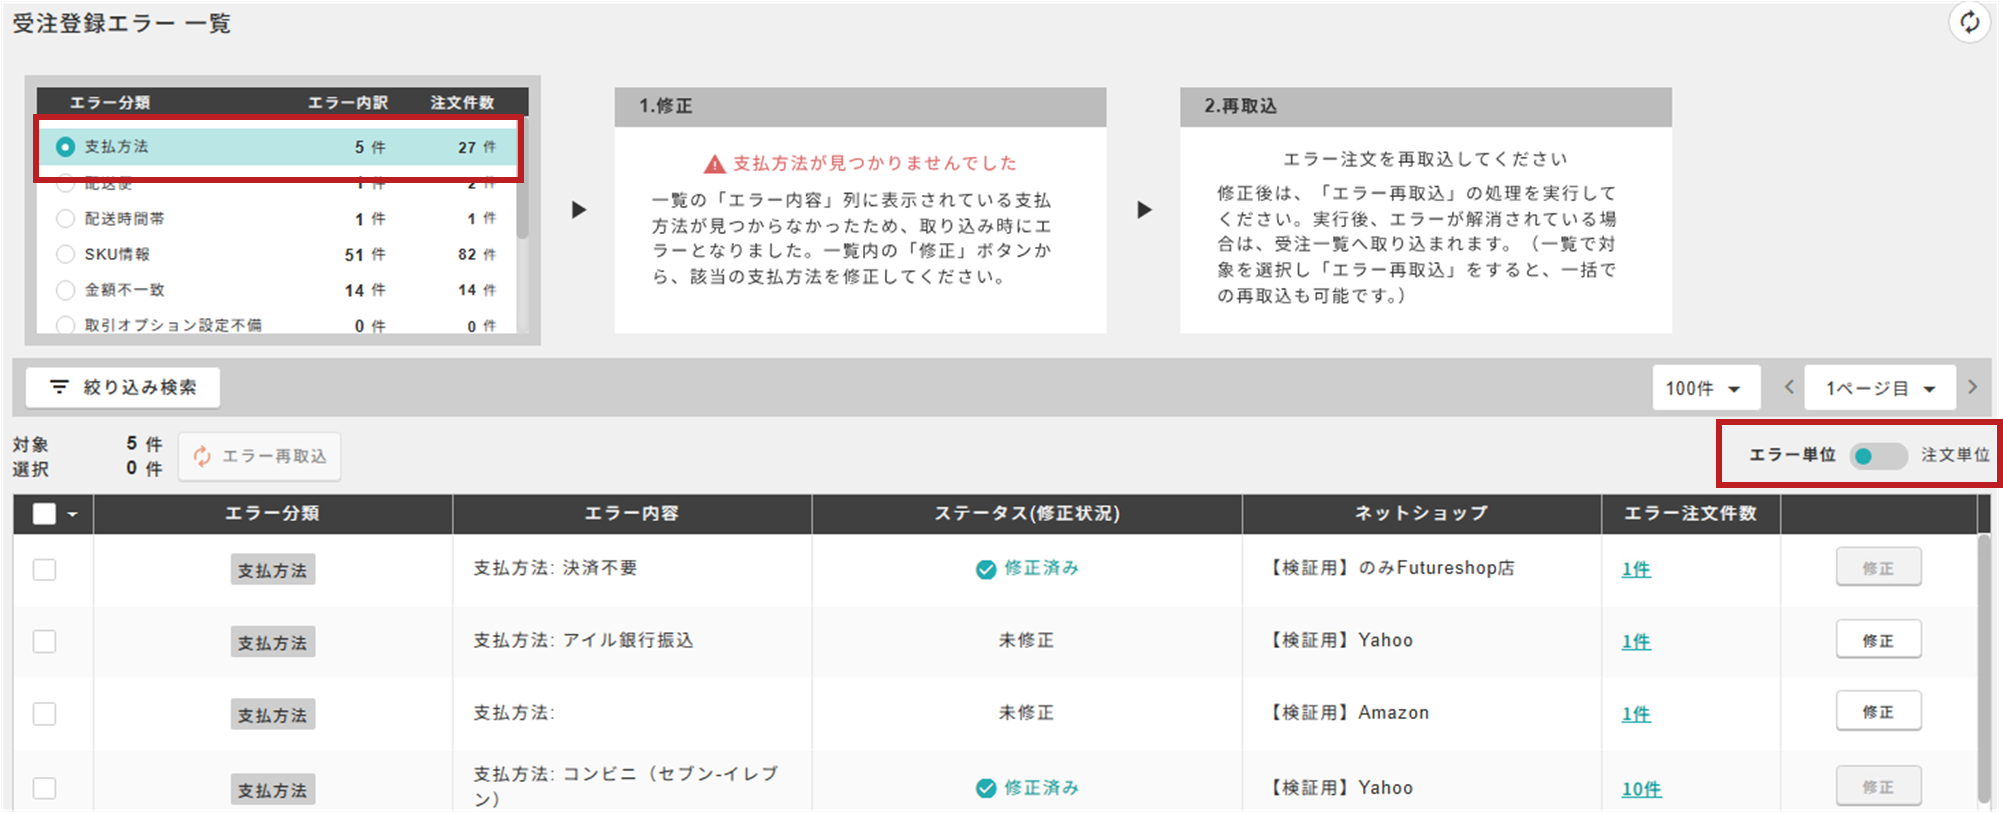Go to previous page with left chevron
Viewport: 2003px width, 813px height.
[x=1789, y=387]
